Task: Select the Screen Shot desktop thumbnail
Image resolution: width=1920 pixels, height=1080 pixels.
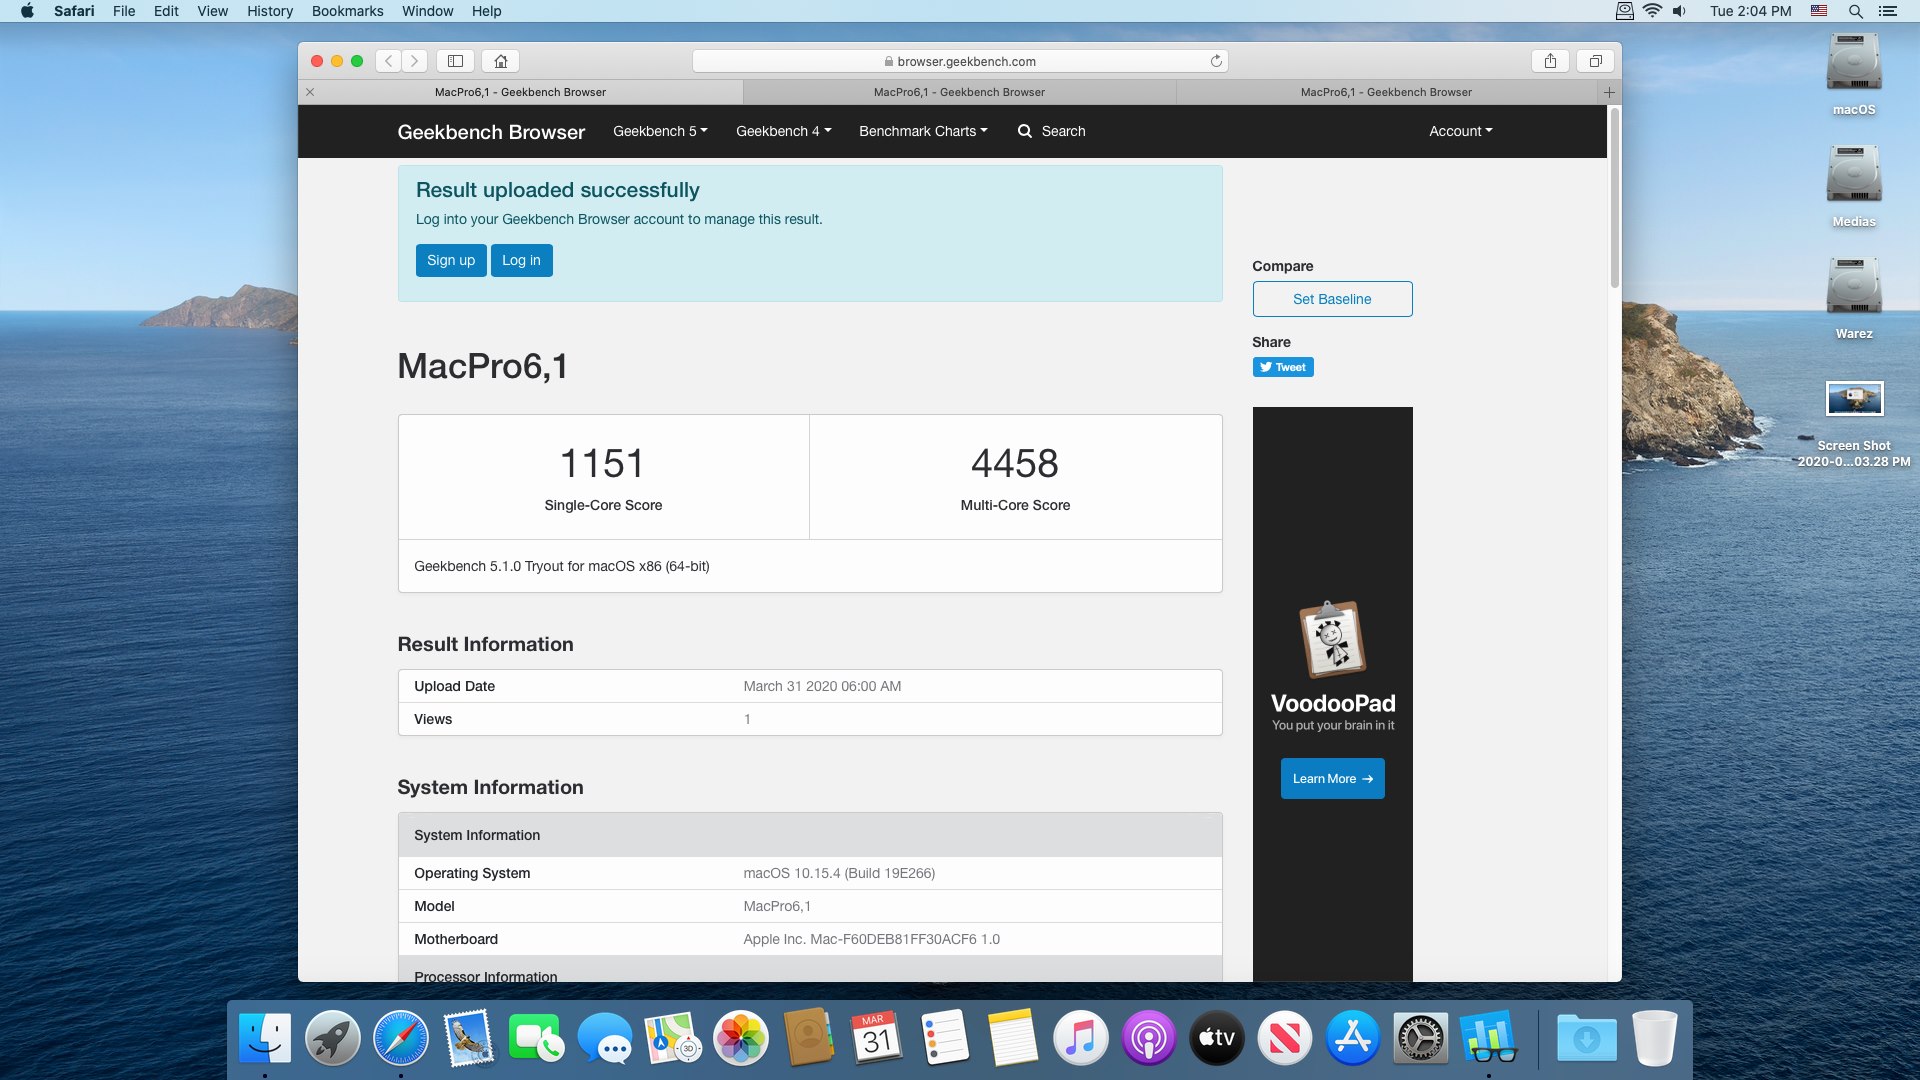Action: 1854,398
